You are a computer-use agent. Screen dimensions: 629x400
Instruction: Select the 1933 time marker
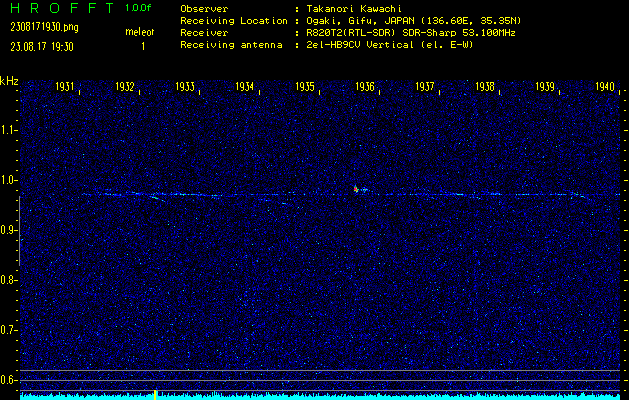coord(185,87)
